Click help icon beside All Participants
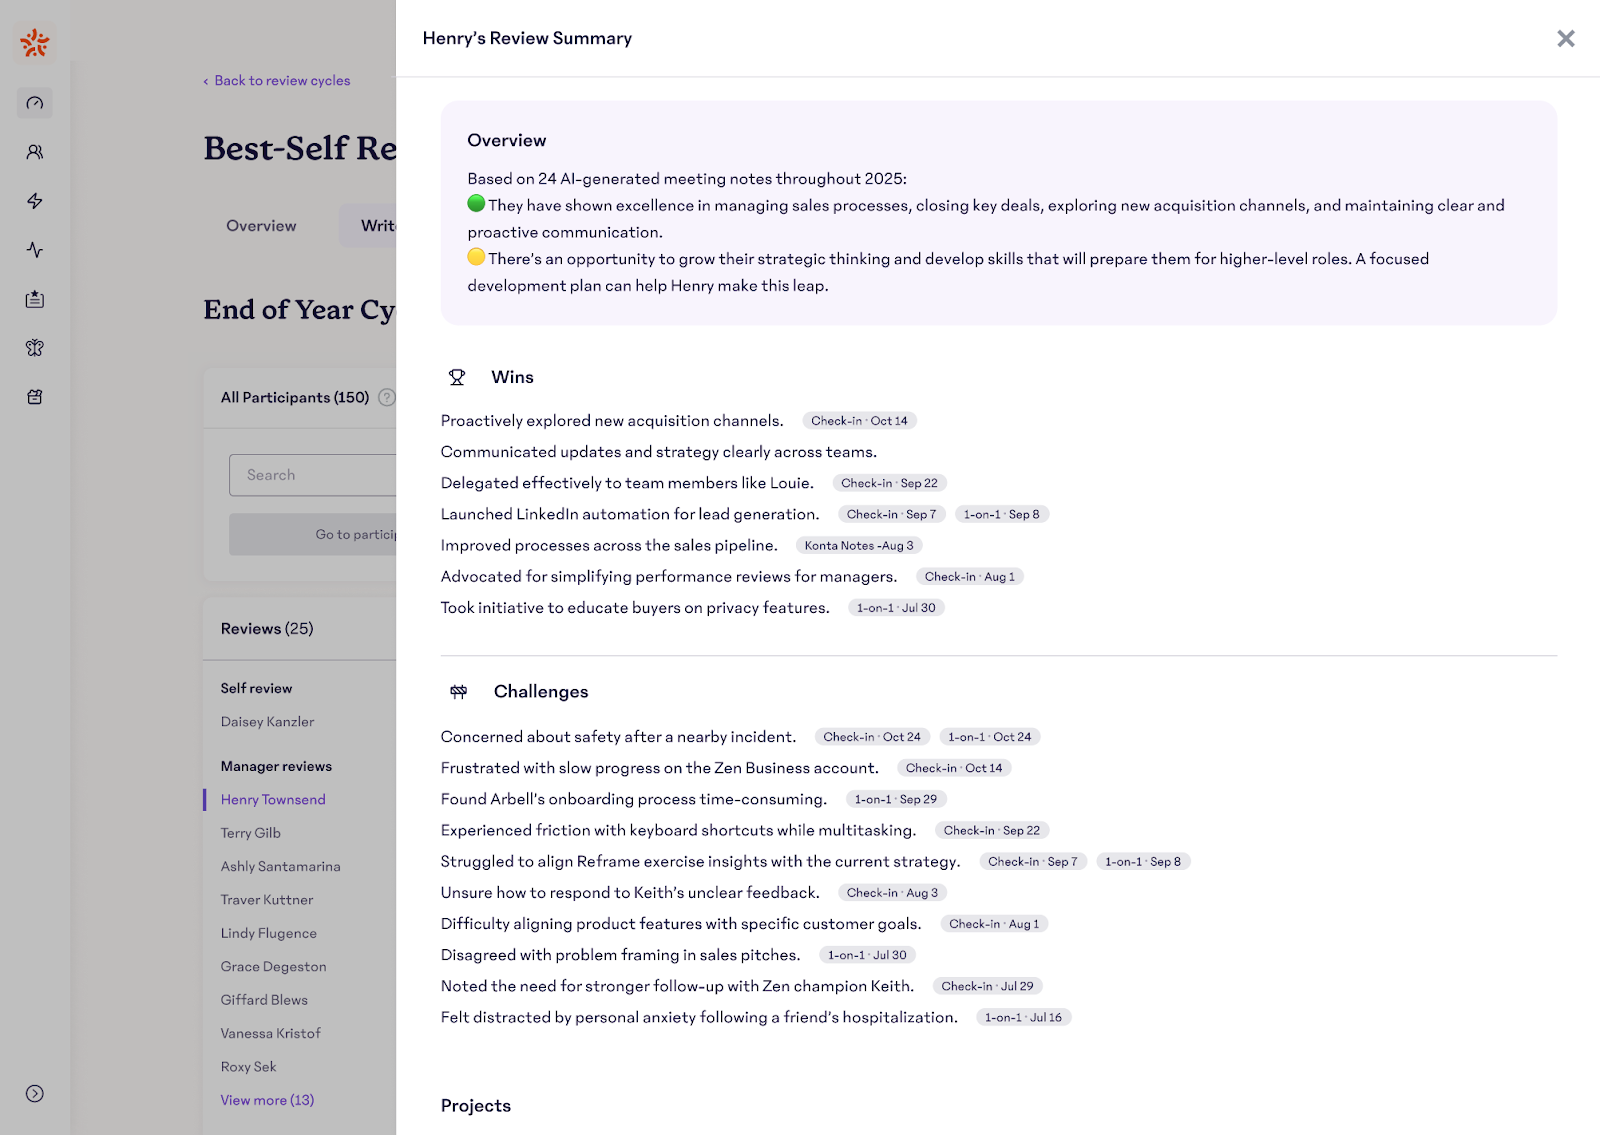 386,397
